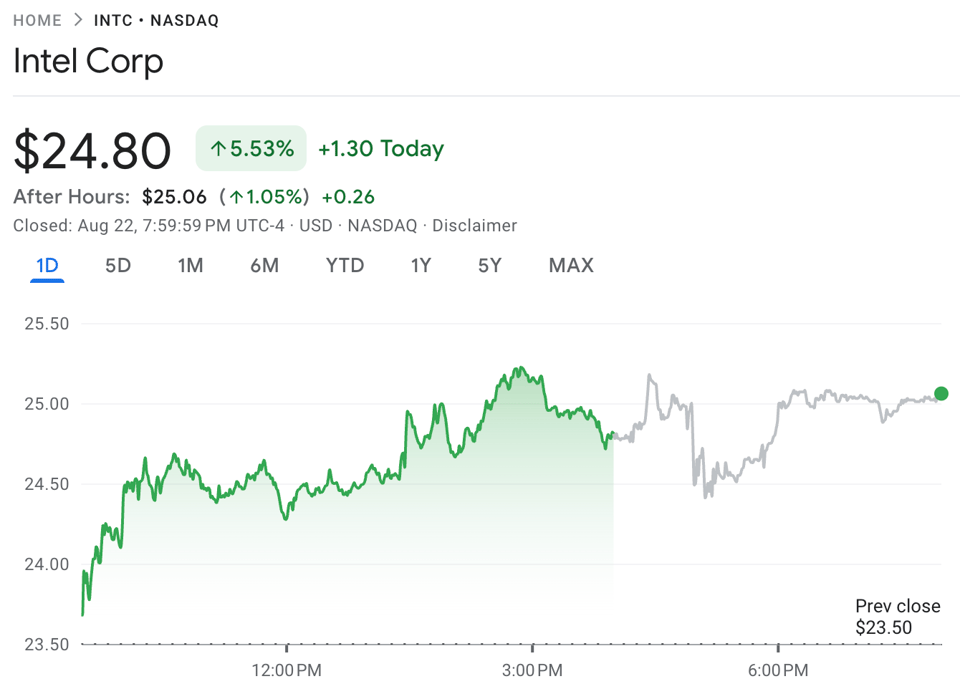View the 5Y time range
960x689 pixels.
[489, 265]
